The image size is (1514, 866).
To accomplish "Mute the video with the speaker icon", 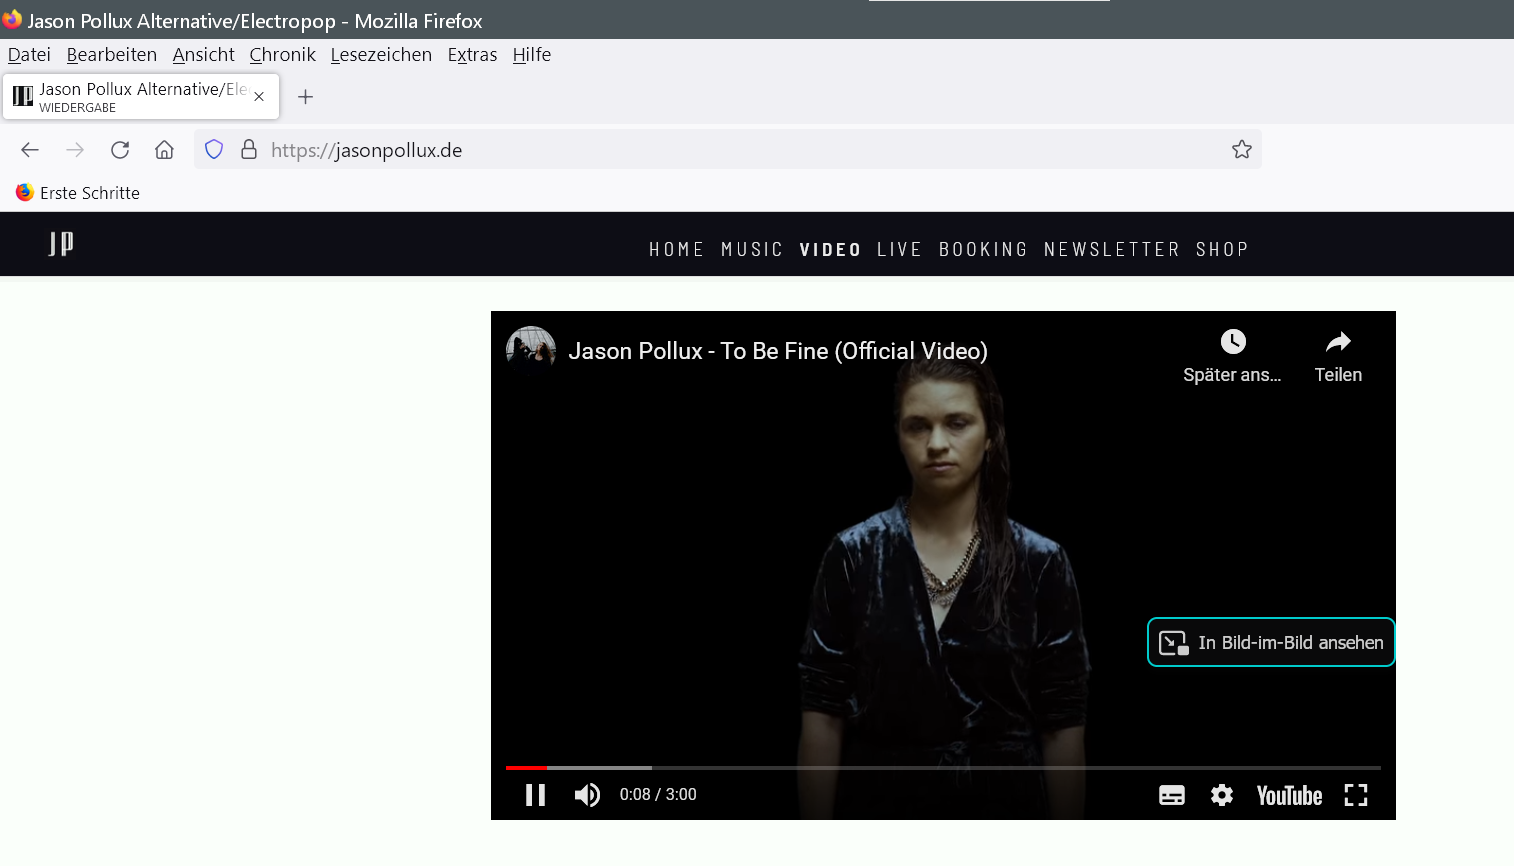I will (x=587, y=795).
